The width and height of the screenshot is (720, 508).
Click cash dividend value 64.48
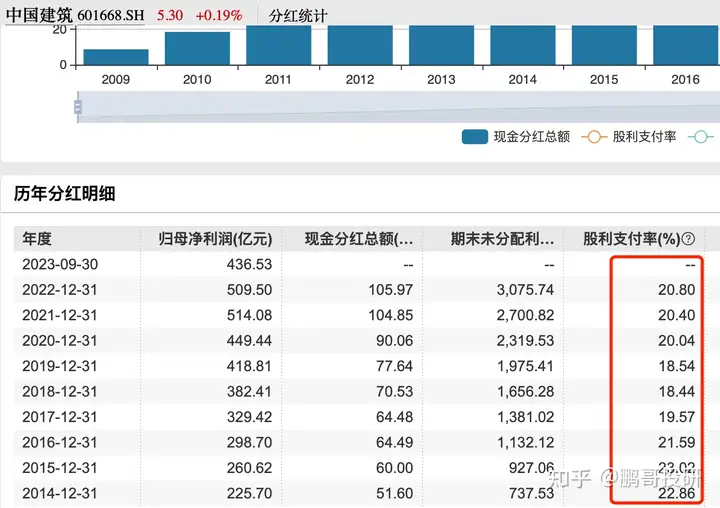(x=394, y=417)
